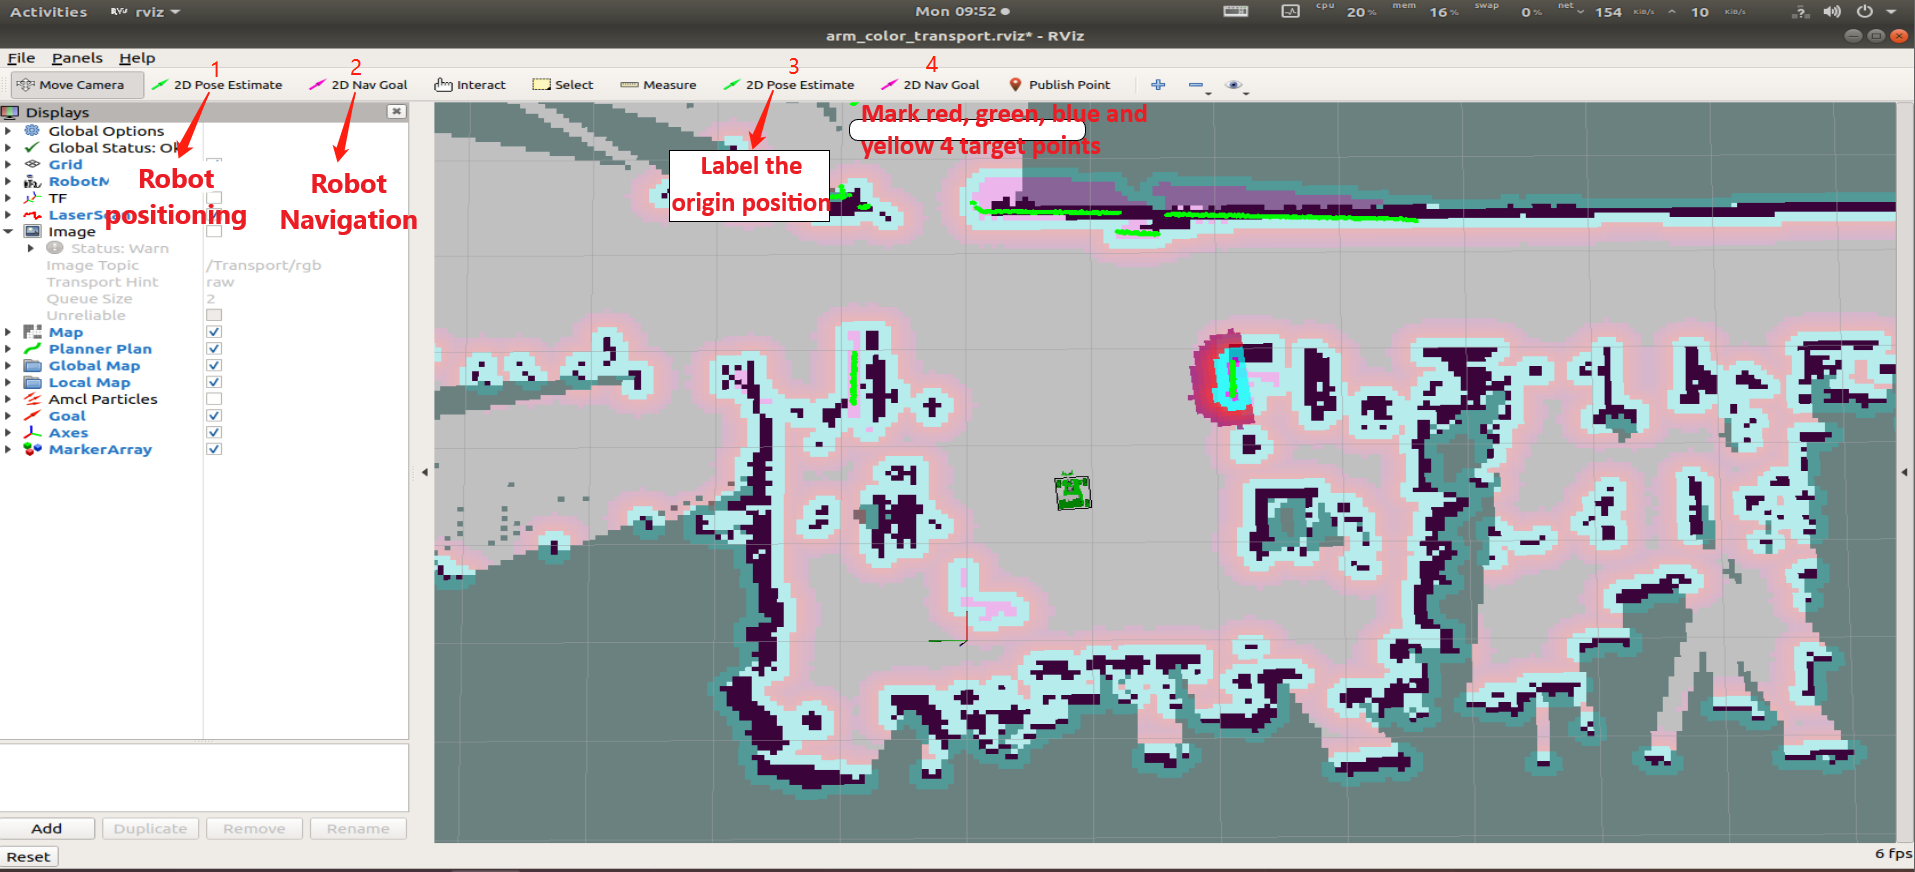Activate the Interact tool
This screenshot has height=872, width=1915.
[470, 85]
